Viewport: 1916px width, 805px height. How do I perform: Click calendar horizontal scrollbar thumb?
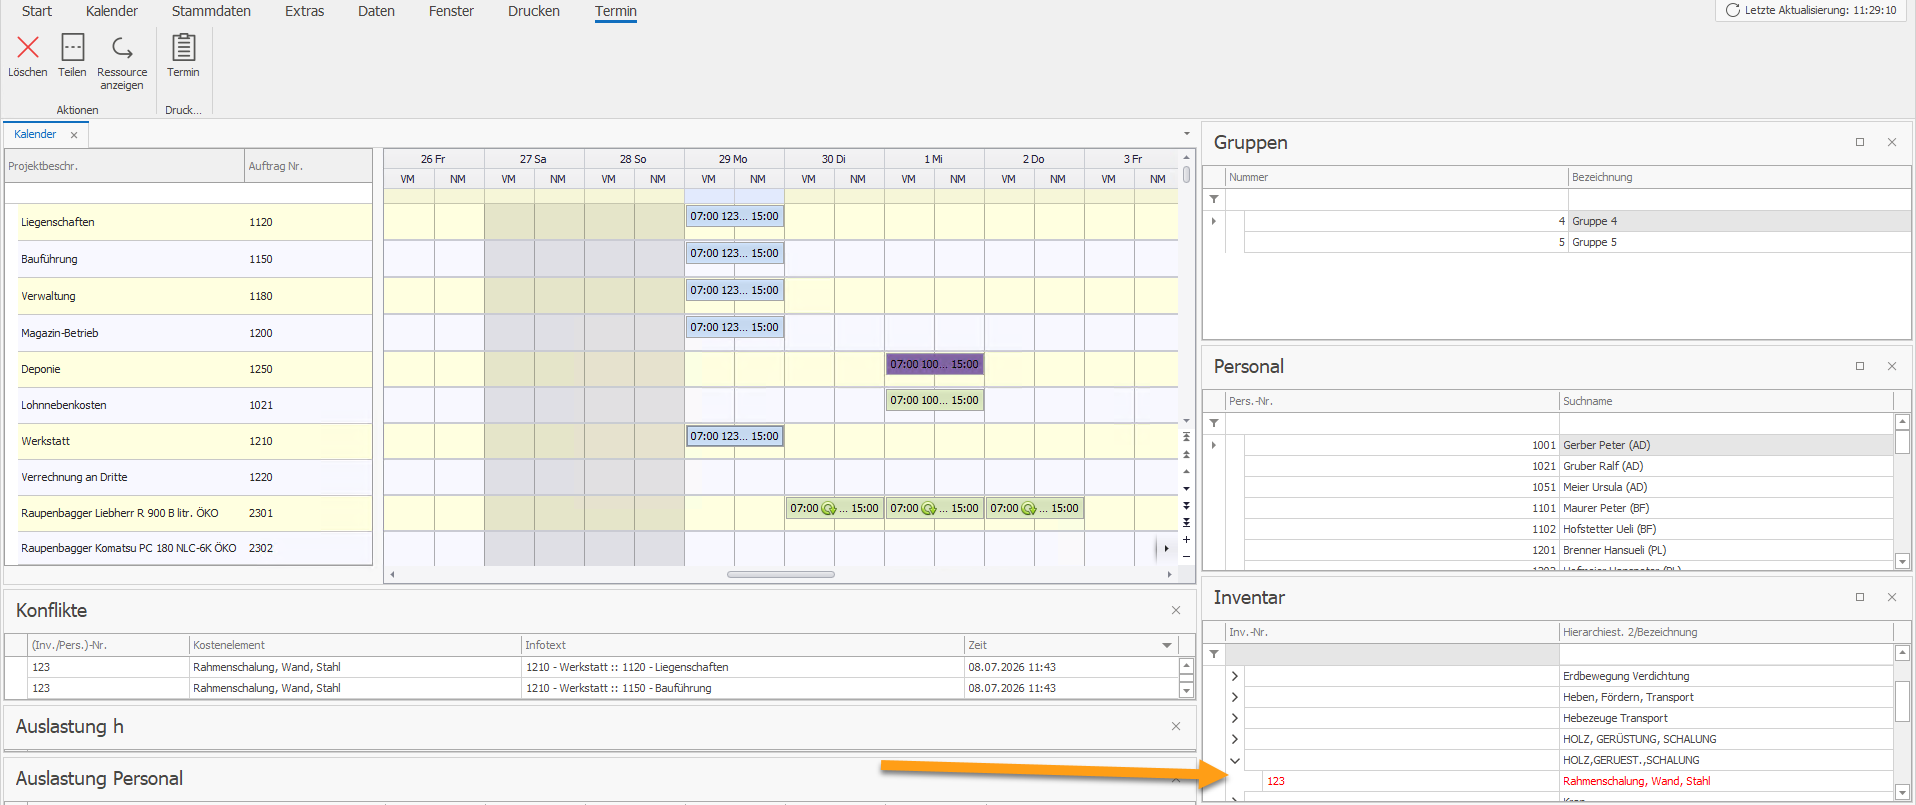[x=781, y=574]
